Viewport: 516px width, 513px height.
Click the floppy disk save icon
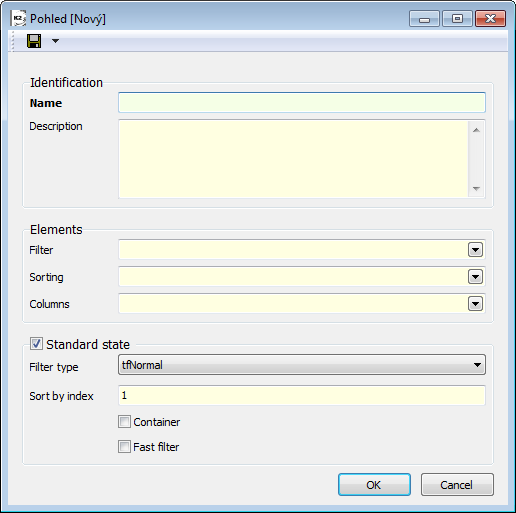[34, 41]
